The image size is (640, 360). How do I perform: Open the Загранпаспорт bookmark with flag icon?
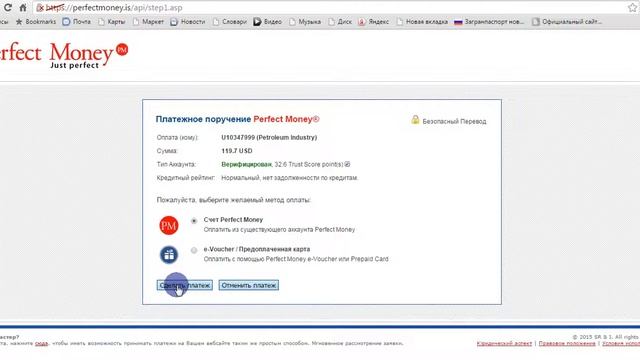click(489, 22)
